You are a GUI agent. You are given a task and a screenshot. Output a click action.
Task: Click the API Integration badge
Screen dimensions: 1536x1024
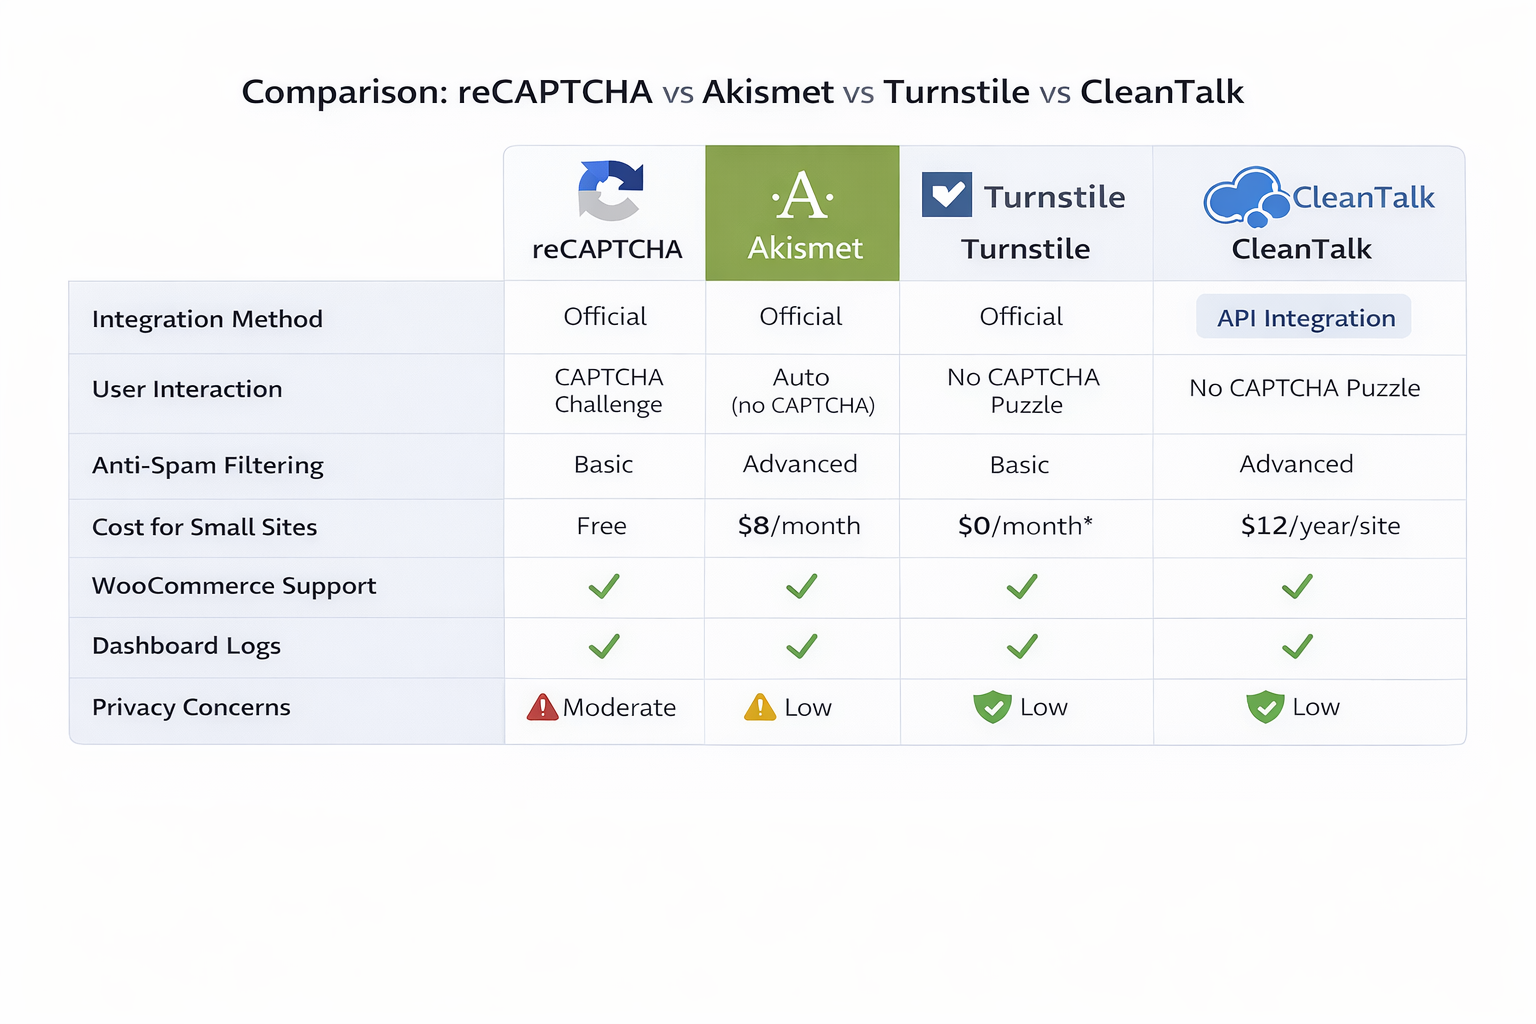pyautogui.click(x=1304, y=318)
